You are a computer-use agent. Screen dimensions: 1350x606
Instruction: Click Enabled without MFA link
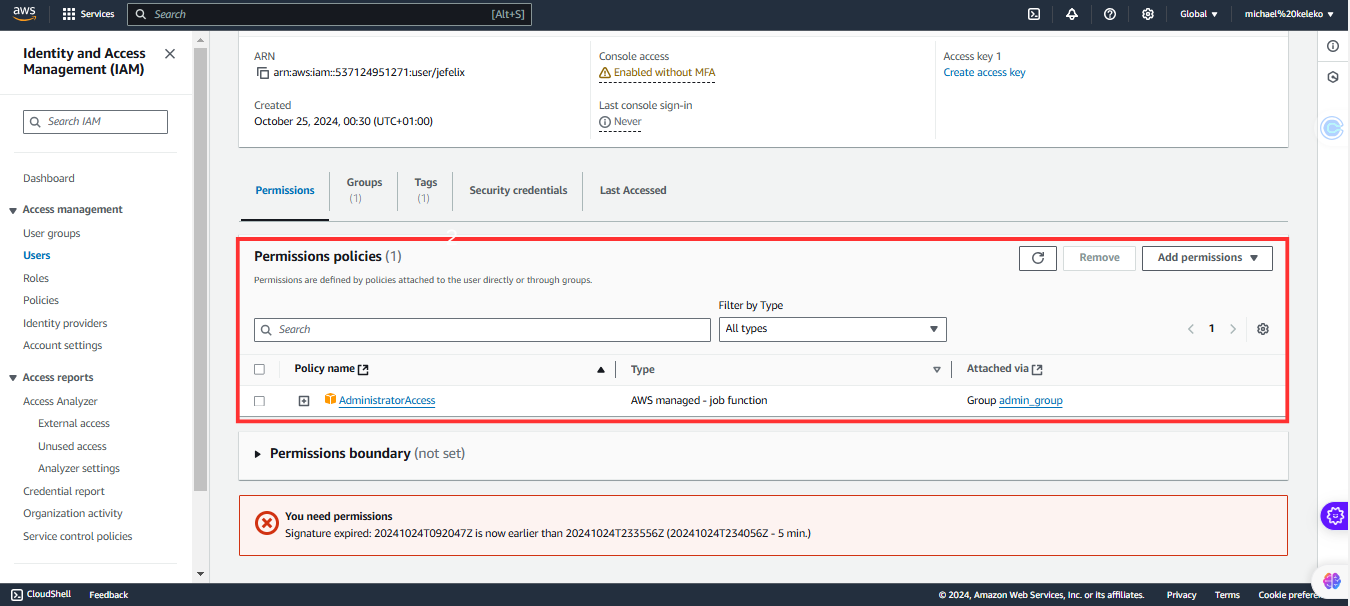click(x=664, y=72)
